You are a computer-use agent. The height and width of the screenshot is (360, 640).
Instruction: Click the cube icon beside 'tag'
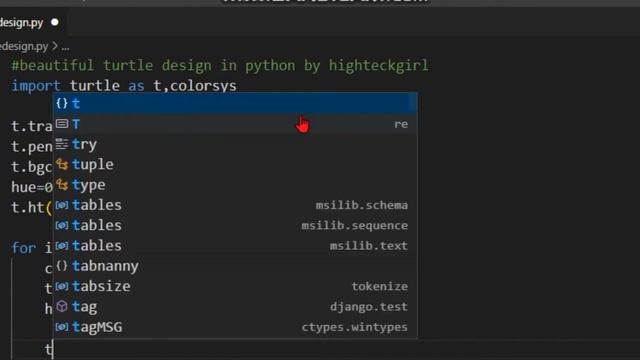(x=62, y=307)
